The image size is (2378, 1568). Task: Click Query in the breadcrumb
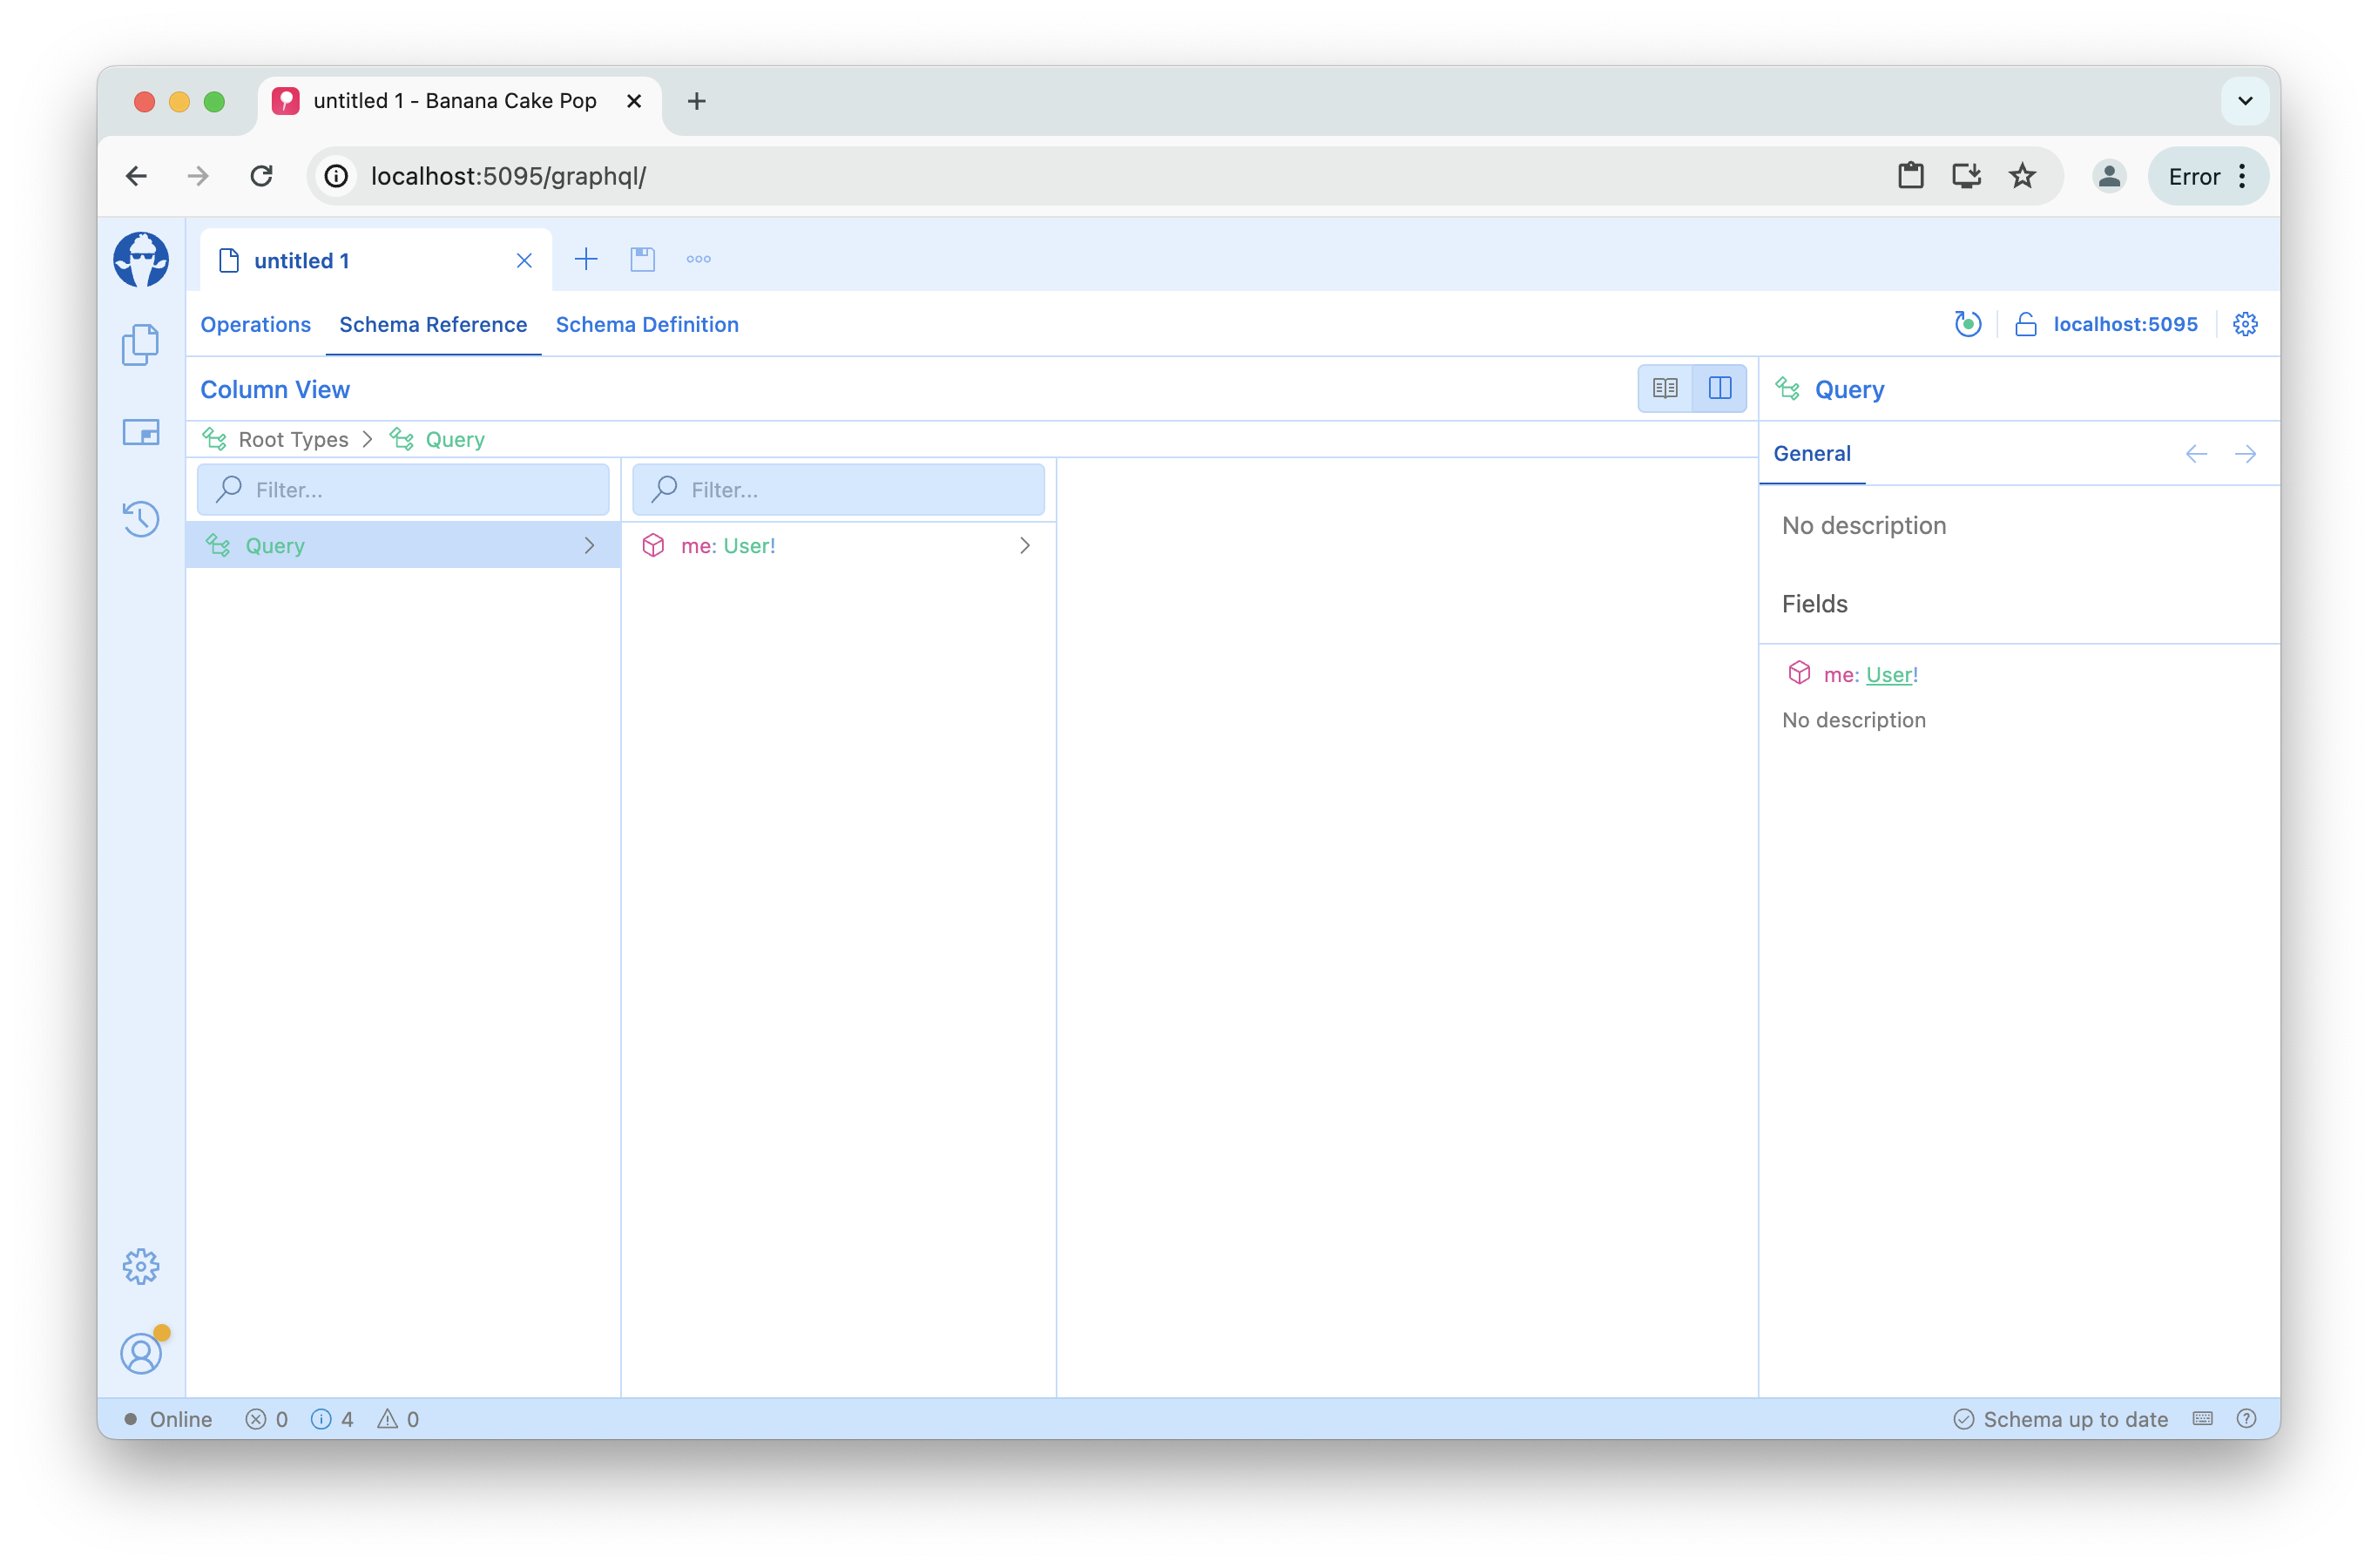455,440
